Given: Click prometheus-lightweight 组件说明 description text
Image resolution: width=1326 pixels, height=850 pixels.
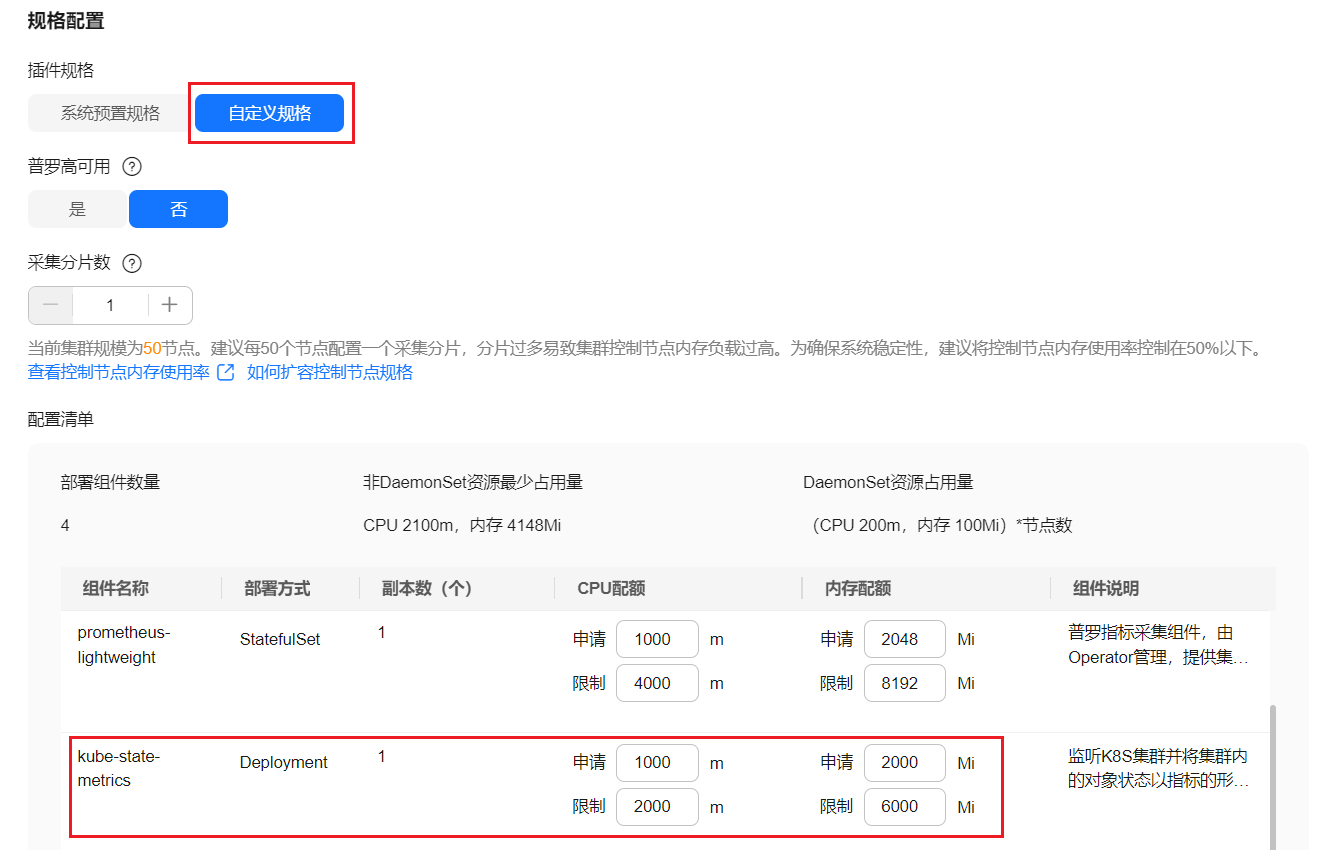Looking at the screenshot, I should point(1158,645).
